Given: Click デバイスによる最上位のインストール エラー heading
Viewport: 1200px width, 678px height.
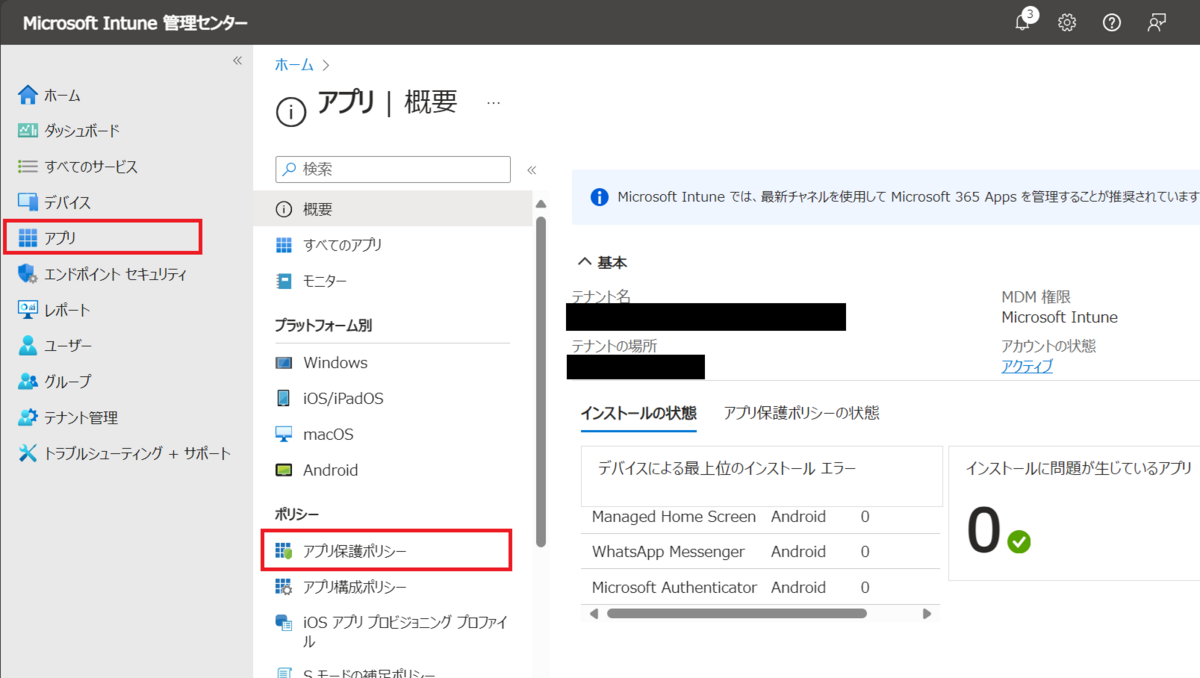Looking at the screenshot, I should tap(727, 468).
